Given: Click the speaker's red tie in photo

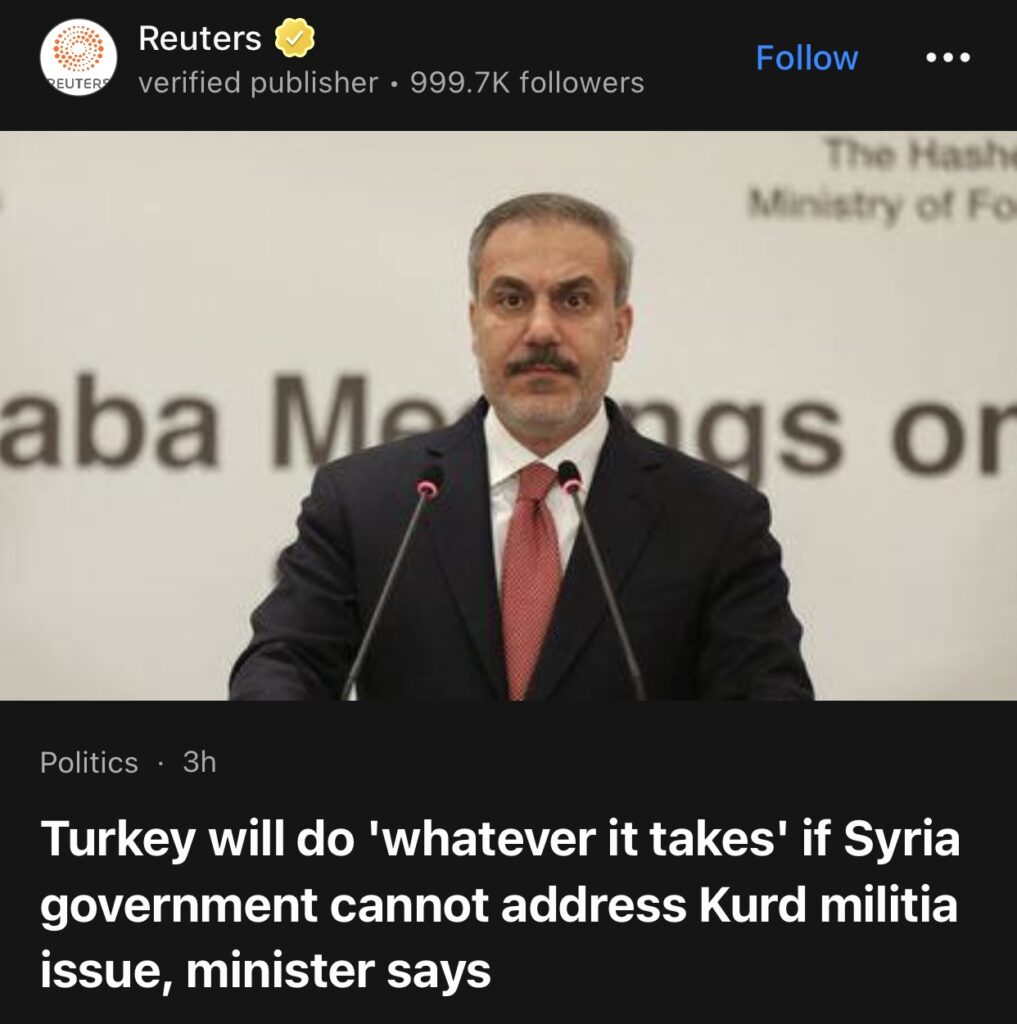Looking at the screenshot, I should [531, 575].
